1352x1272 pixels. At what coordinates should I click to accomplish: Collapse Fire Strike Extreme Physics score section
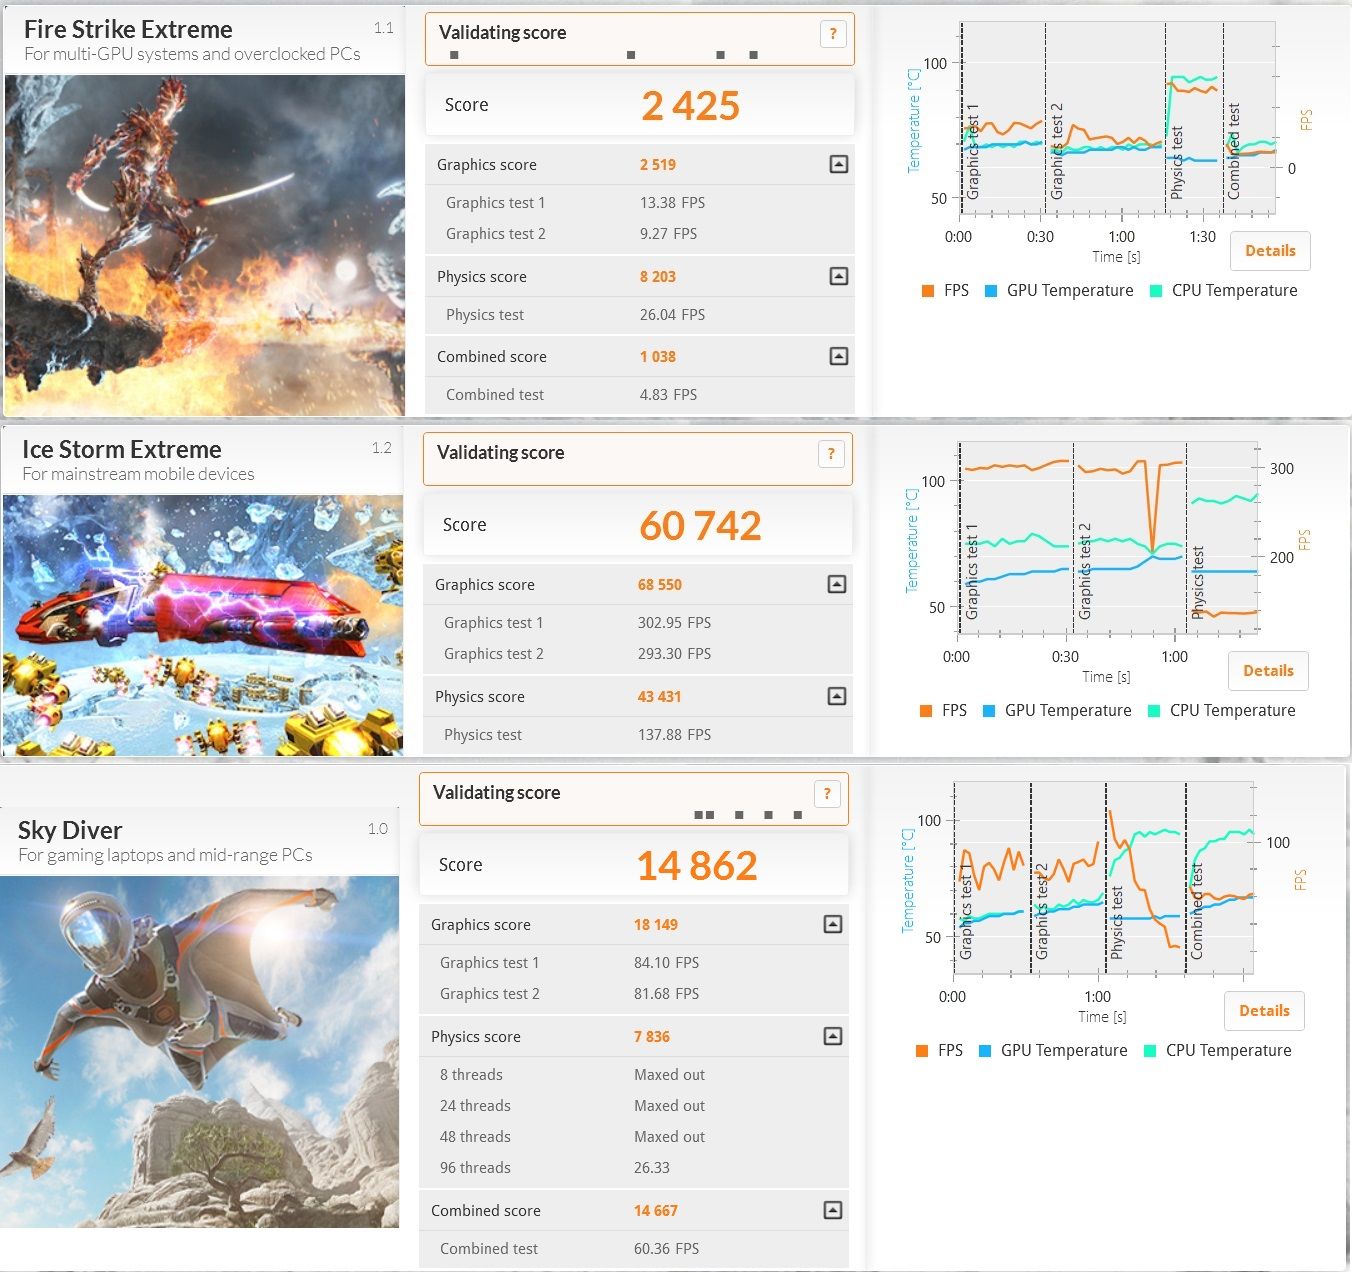click(839, 277)
